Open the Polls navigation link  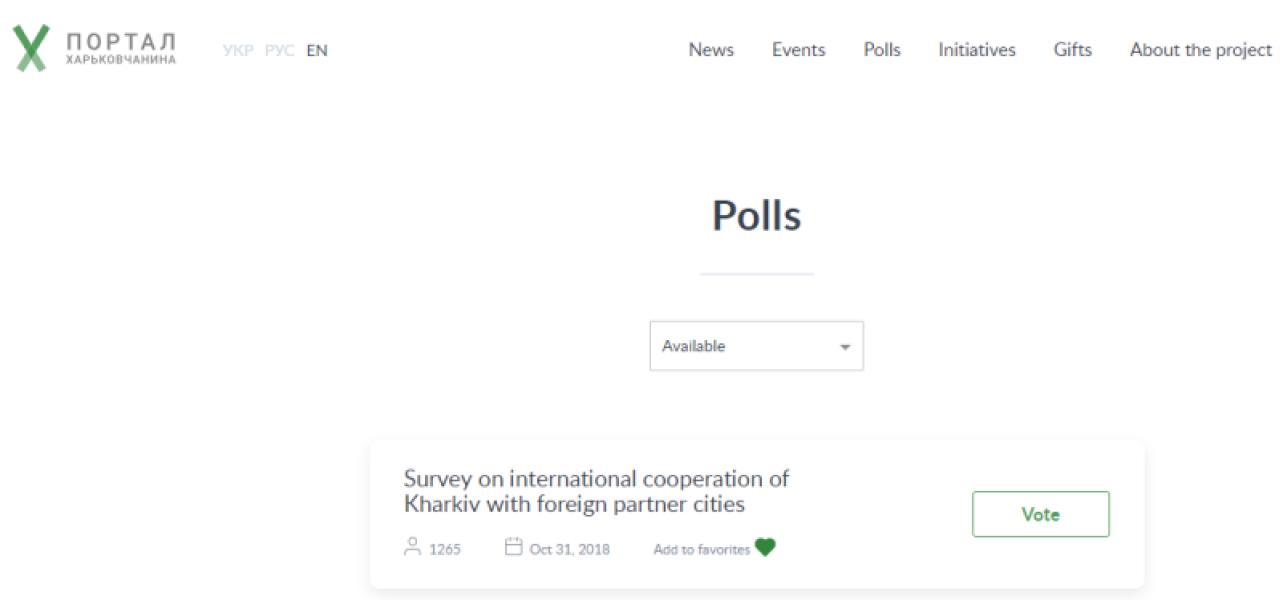pos(882,50)
